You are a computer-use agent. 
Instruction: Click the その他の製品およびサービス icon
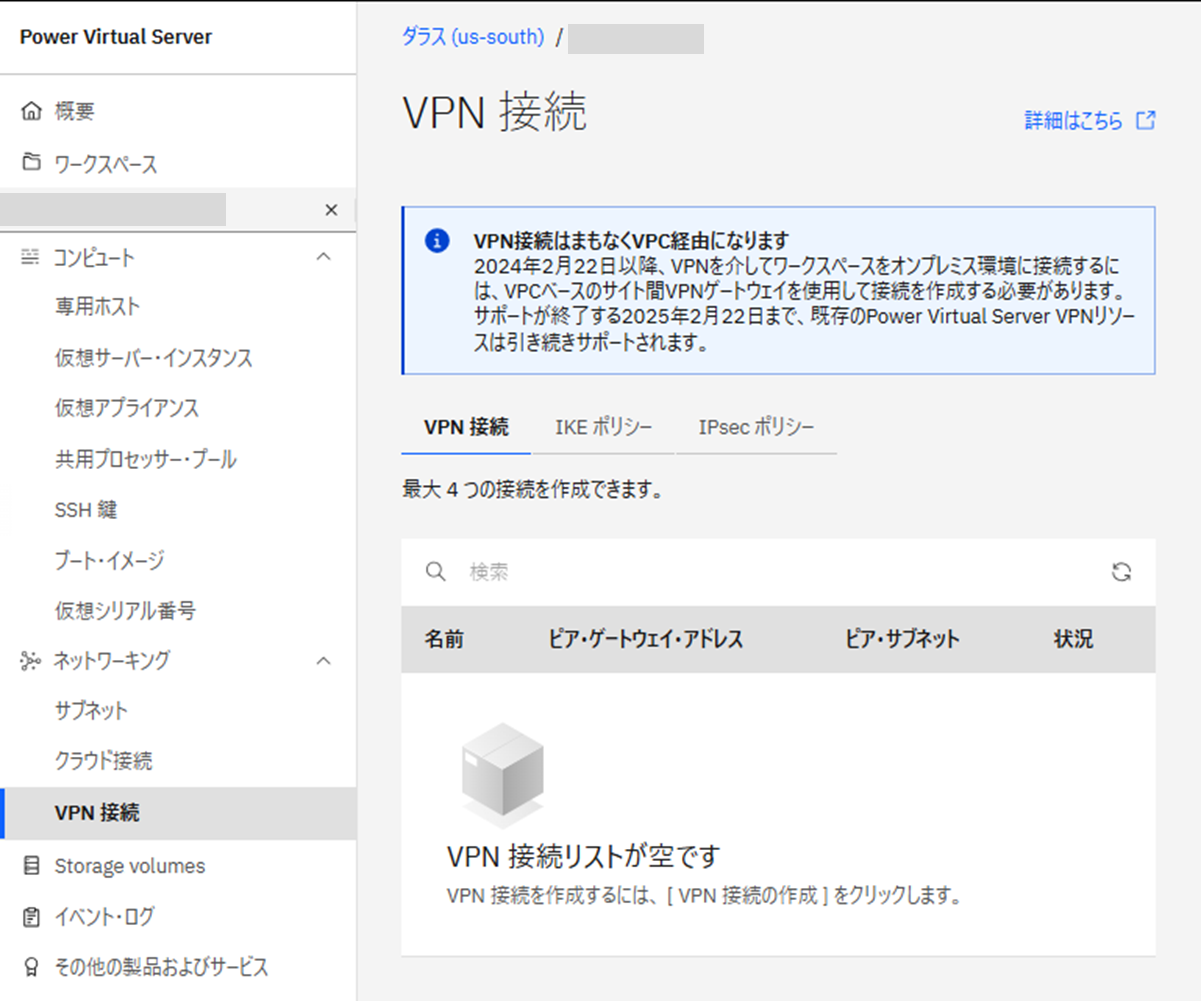click(32, 967)
